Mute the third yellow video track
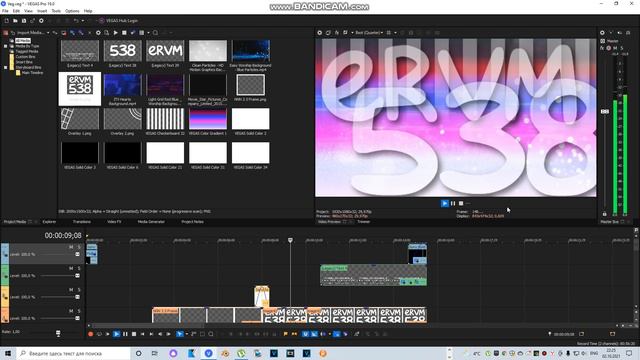640x360 pixels. point(71,289)
